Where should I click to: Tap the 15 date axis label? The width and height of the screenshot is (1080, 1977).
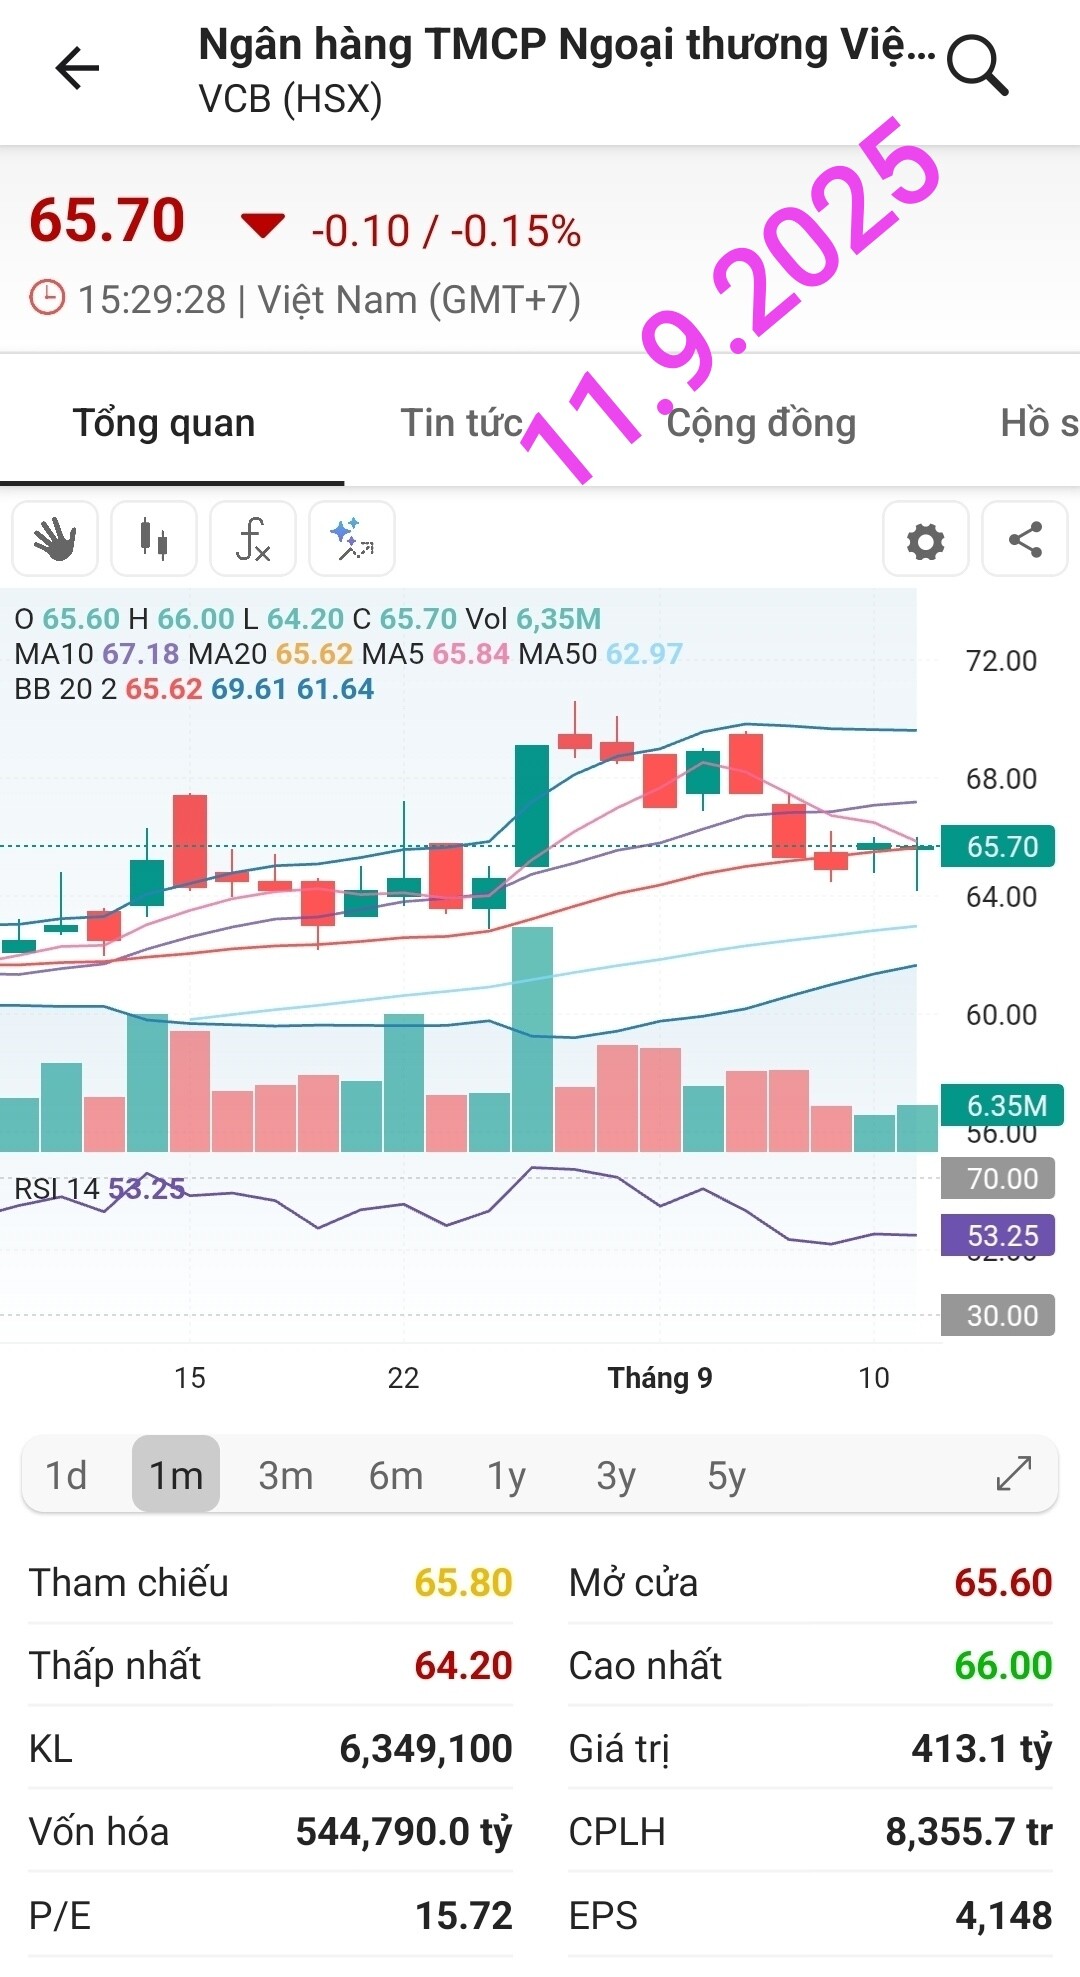point(190,1378)
